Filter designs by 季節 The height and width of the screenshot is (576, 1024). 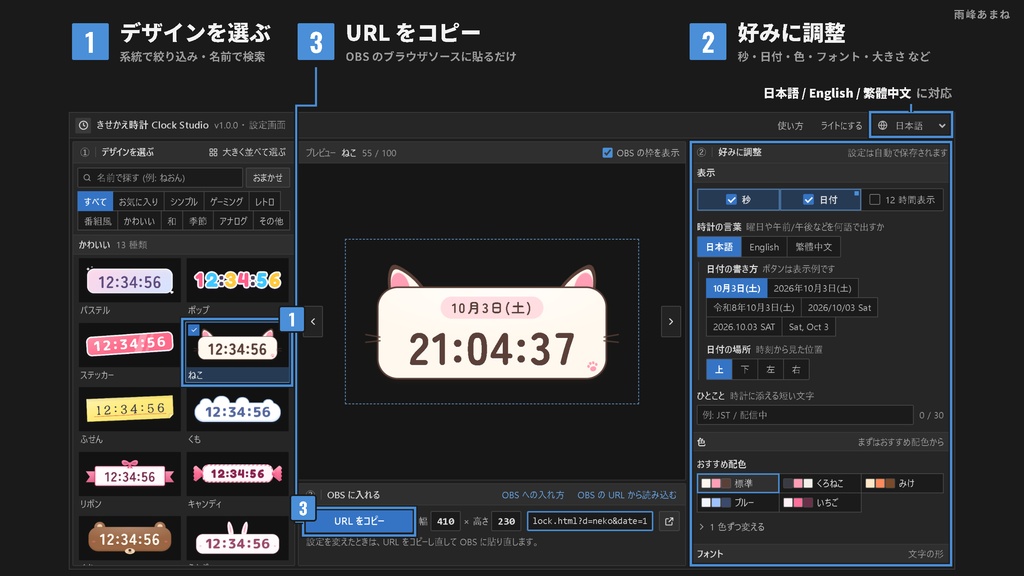[197, 221]
